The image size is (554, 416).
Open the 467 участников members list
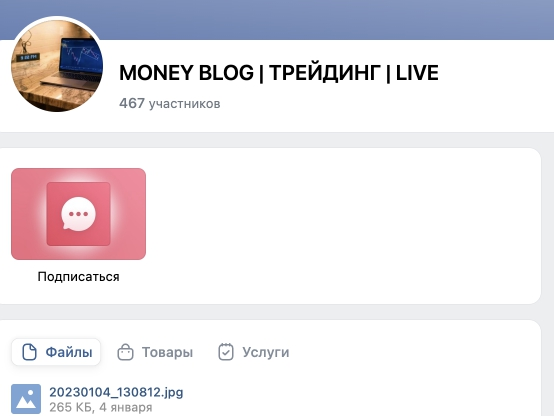[170, 104]
